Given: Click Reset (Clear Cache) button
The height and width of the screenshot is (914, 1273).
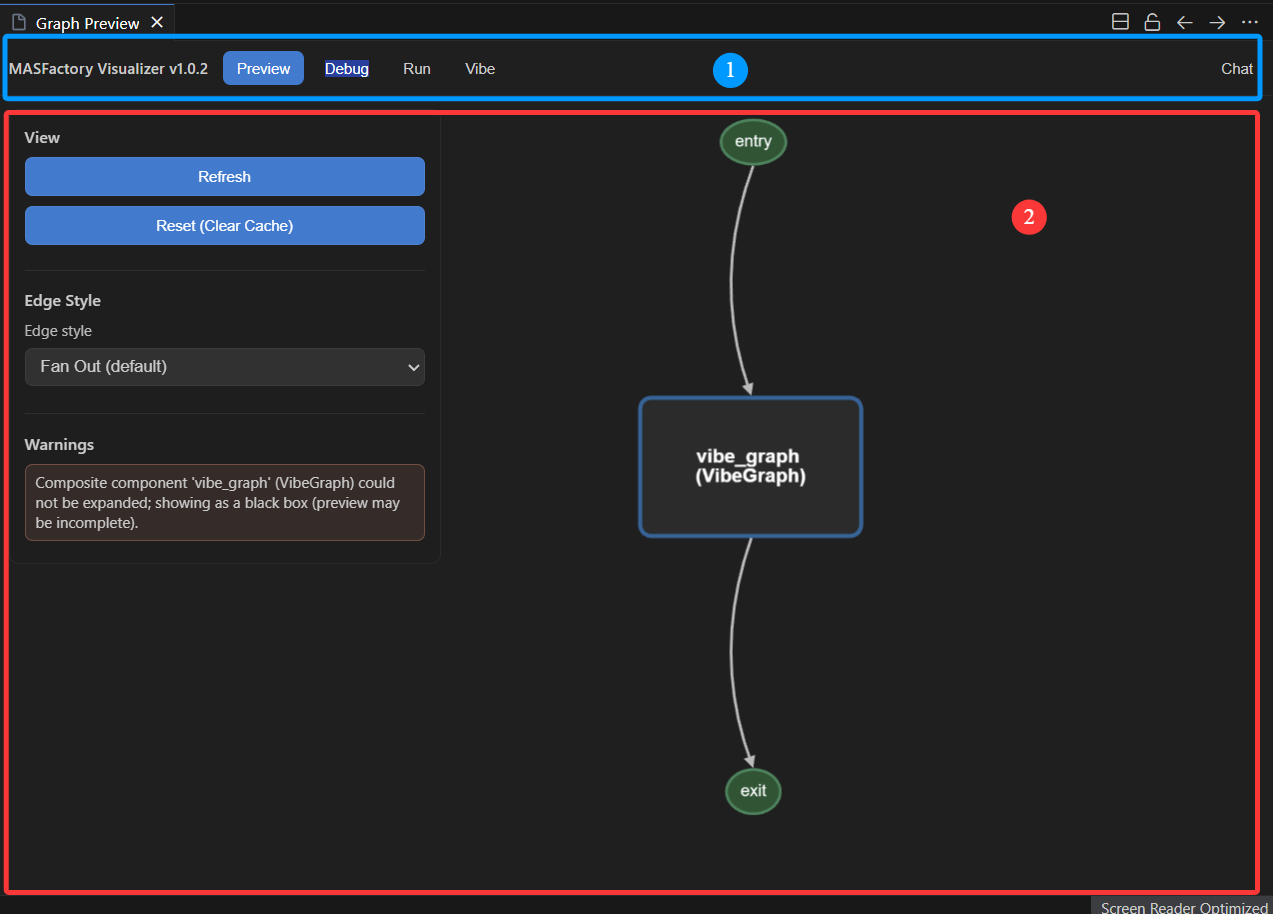Looking at the screenshot, I should click(x=224, y=225).
